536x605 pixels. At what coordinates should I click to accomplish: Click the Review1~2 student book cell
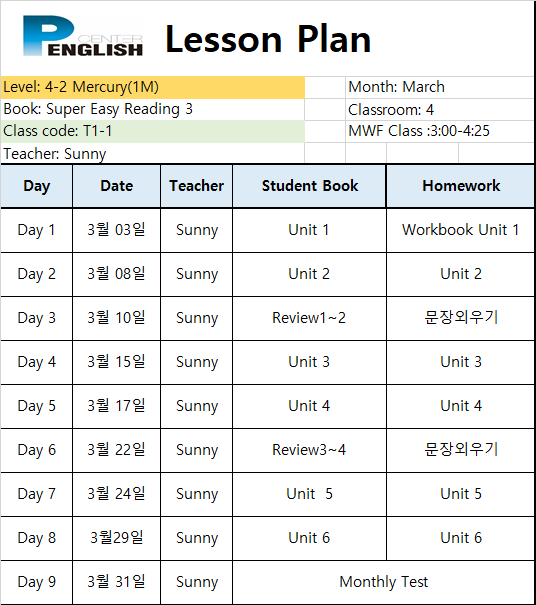[309, 318]
